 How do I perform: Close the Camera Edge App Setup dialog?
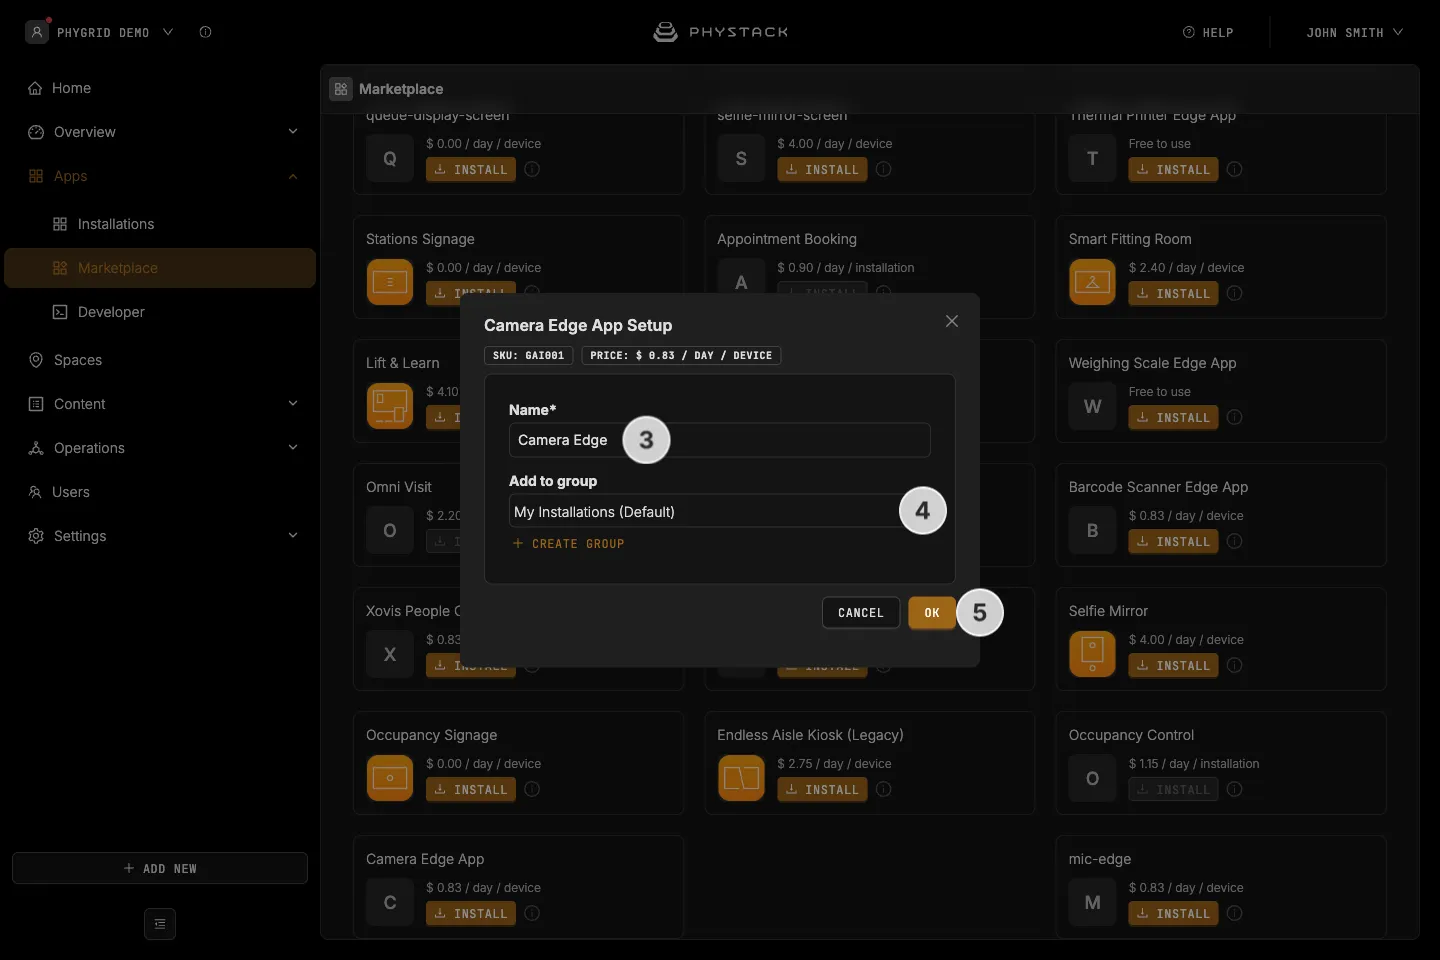coord(952,321)
